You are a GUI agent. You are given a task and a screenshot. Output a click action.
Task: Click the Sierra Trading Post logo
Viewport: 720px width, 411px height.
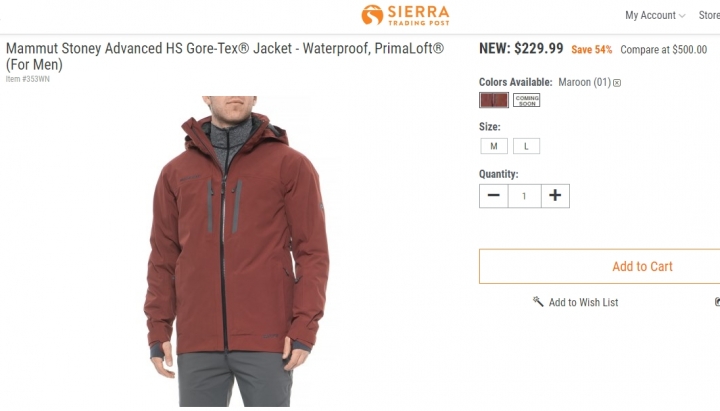[405, 15]
